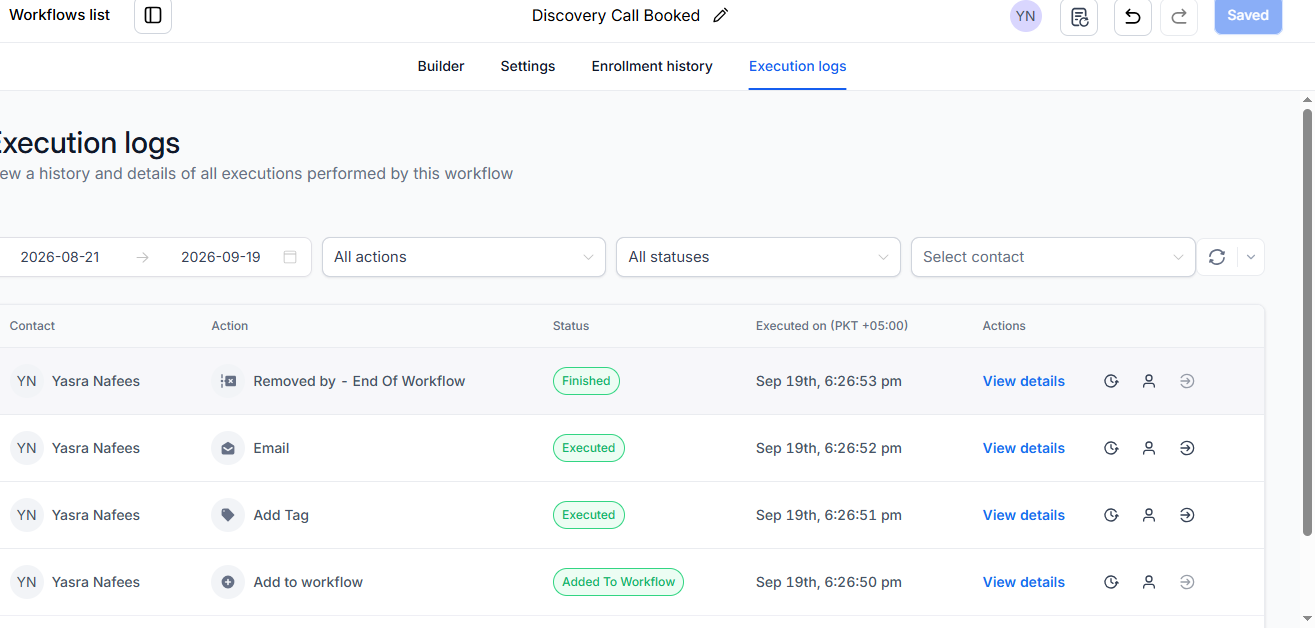Click the Finished status badge
This screenshot has height=628, width=1315.
pos(586,381)
